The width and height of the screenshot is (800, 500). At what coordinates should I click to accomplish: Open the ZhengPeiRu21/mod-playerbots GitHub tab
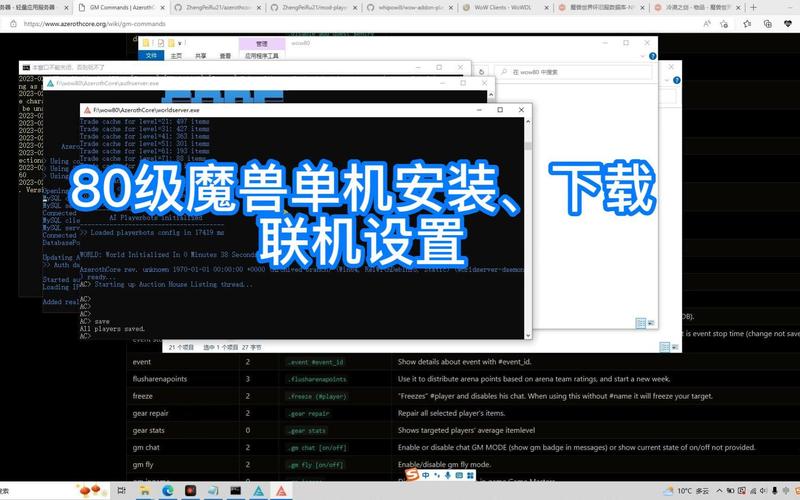[x=312, y=8]
